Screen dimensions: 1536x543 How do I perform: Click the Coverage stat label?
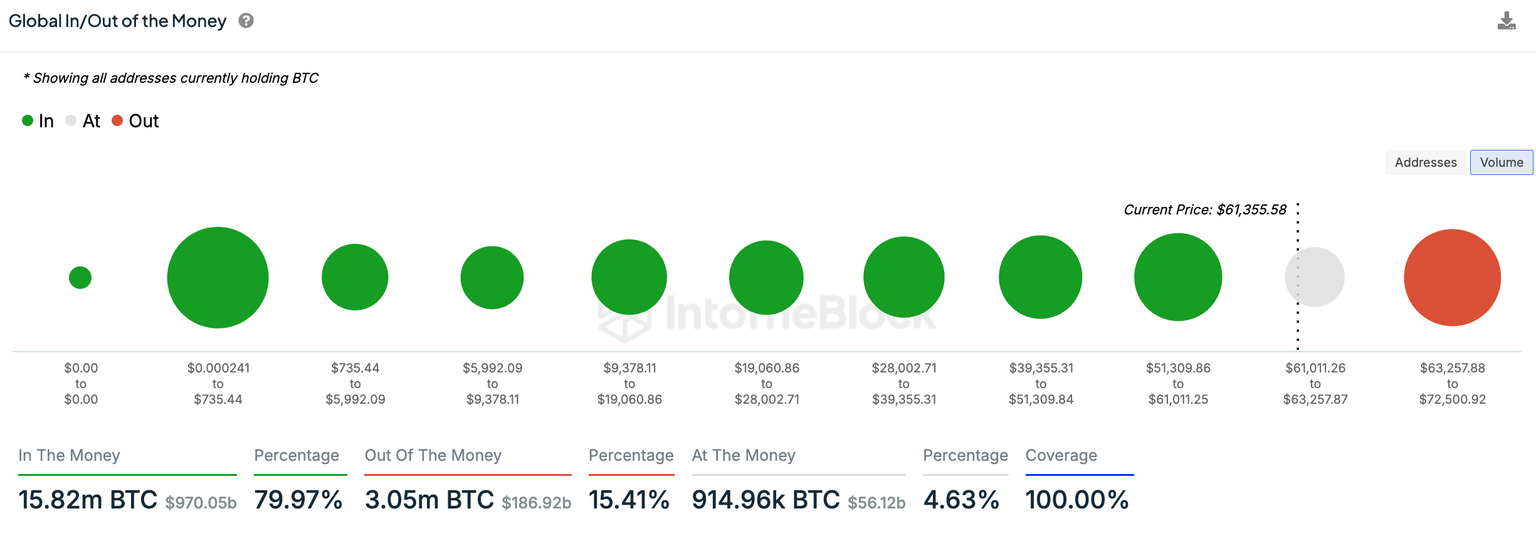point(1061,455)
